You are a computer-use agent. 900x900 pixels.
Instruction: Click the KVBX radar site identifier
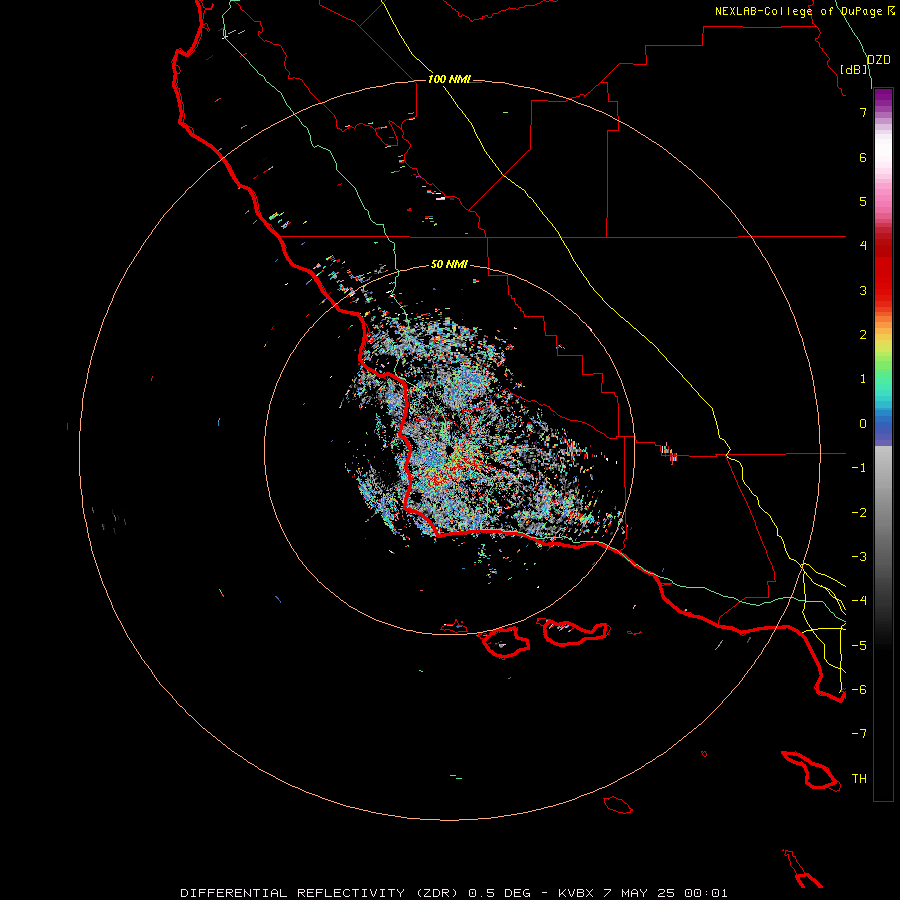point(576,893)
